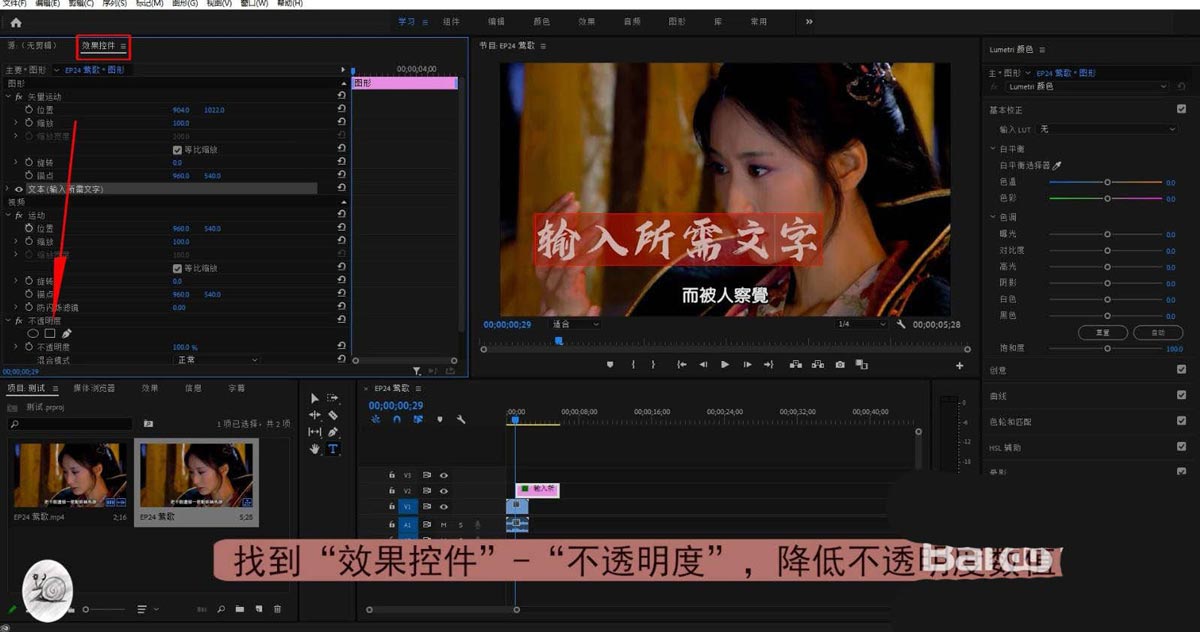Viewport: 1200px width, 632px height.
Task: Create ellipse mask under Opacity (不透明度)
Action: pyautogui.click(x=33, y=333)
